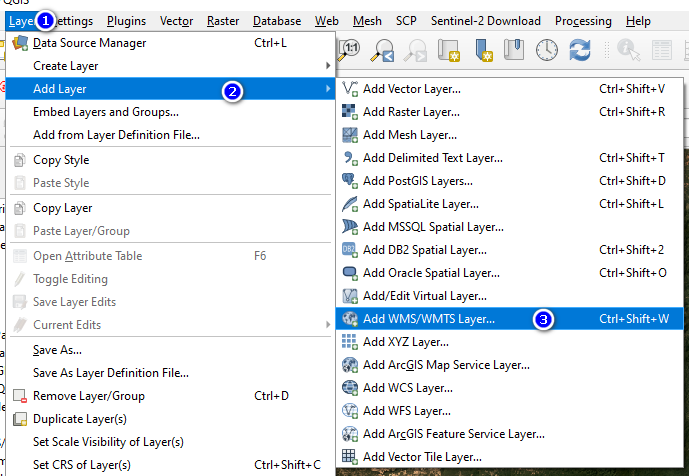This screenshot has height=476, width=689.
Task: Click the SpatiaLite feather icon
Action: coord(350,204)
